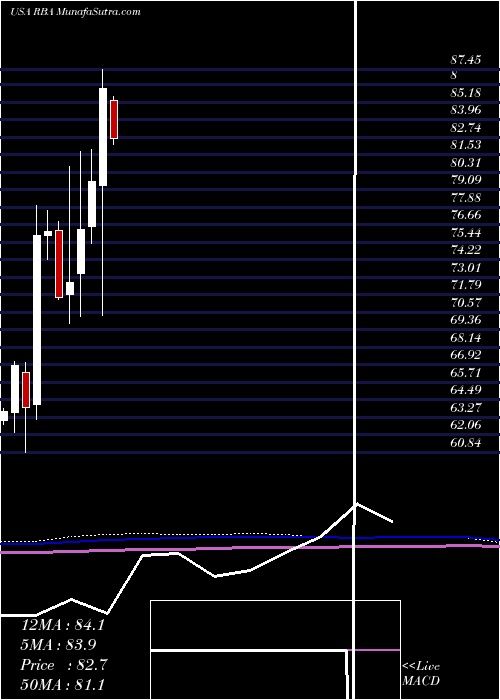Click the 65.71 price axis label
The height and width of the screenshot is (700, 500).
coord(466,372)
